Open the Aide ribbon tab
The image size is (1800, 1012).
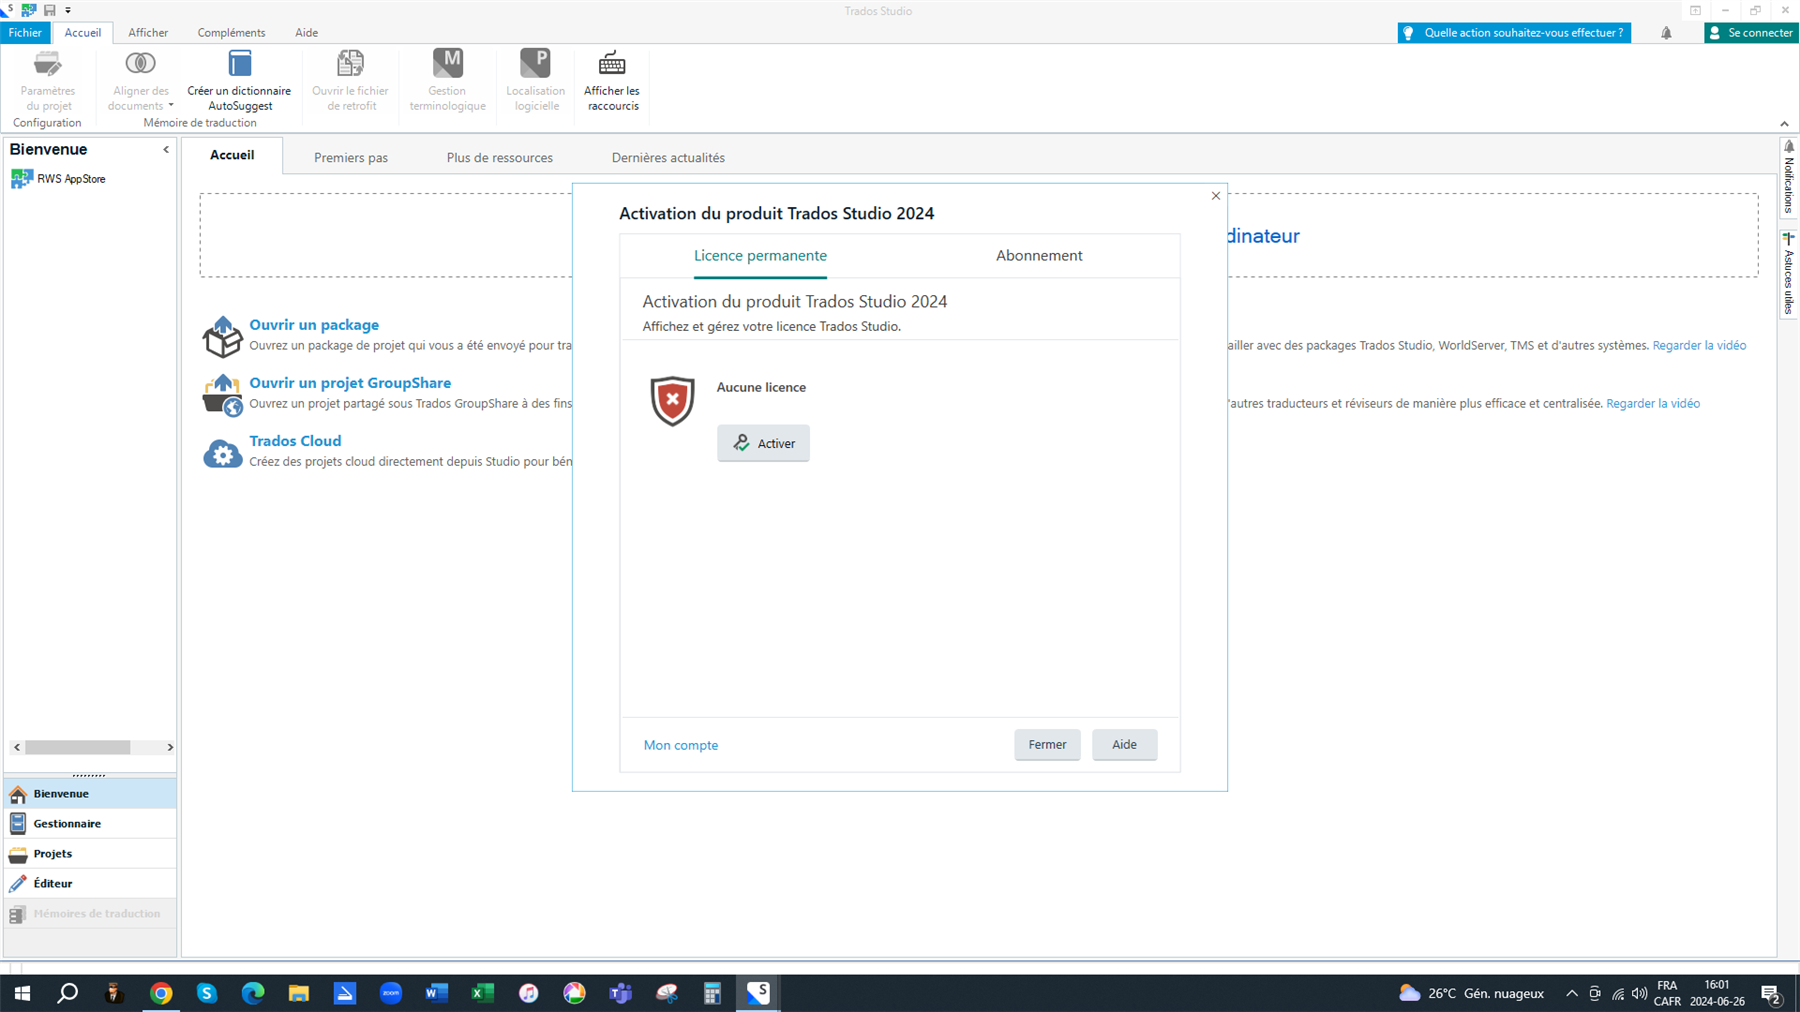click(306, 33)
